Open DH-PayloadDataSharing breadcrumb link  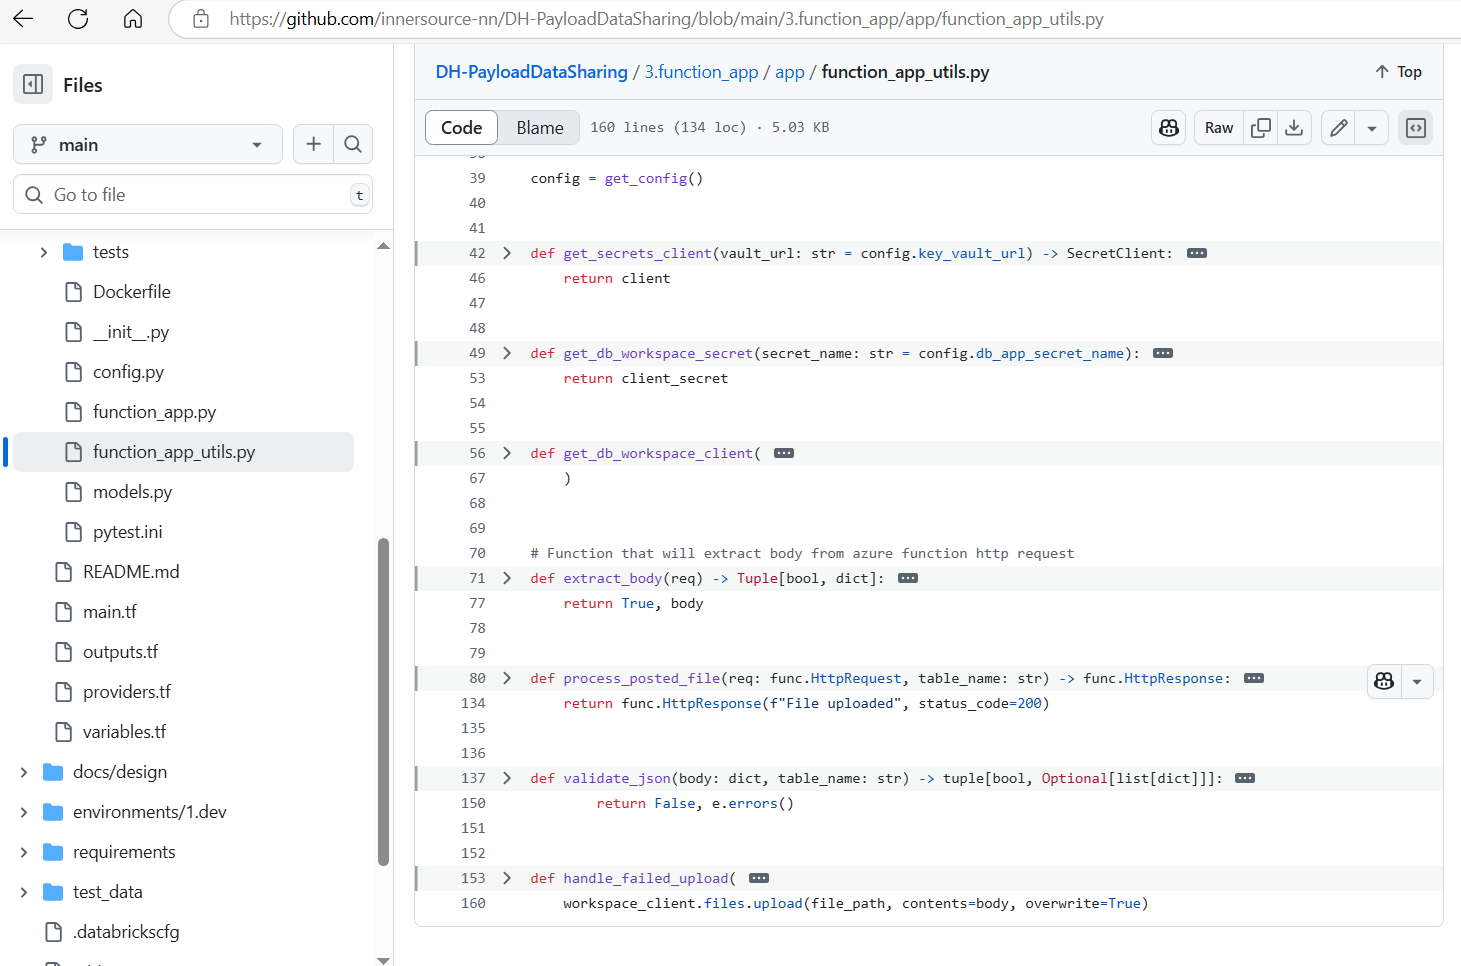pyautogui.click(x=531, y=72)
